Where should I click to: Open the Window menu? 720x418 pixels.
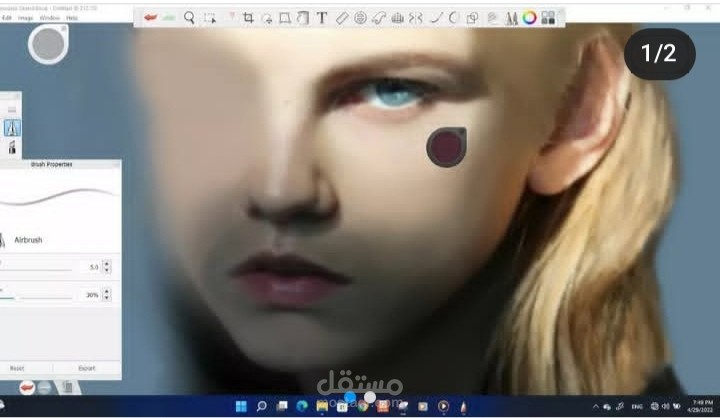[x=50, y=18]
